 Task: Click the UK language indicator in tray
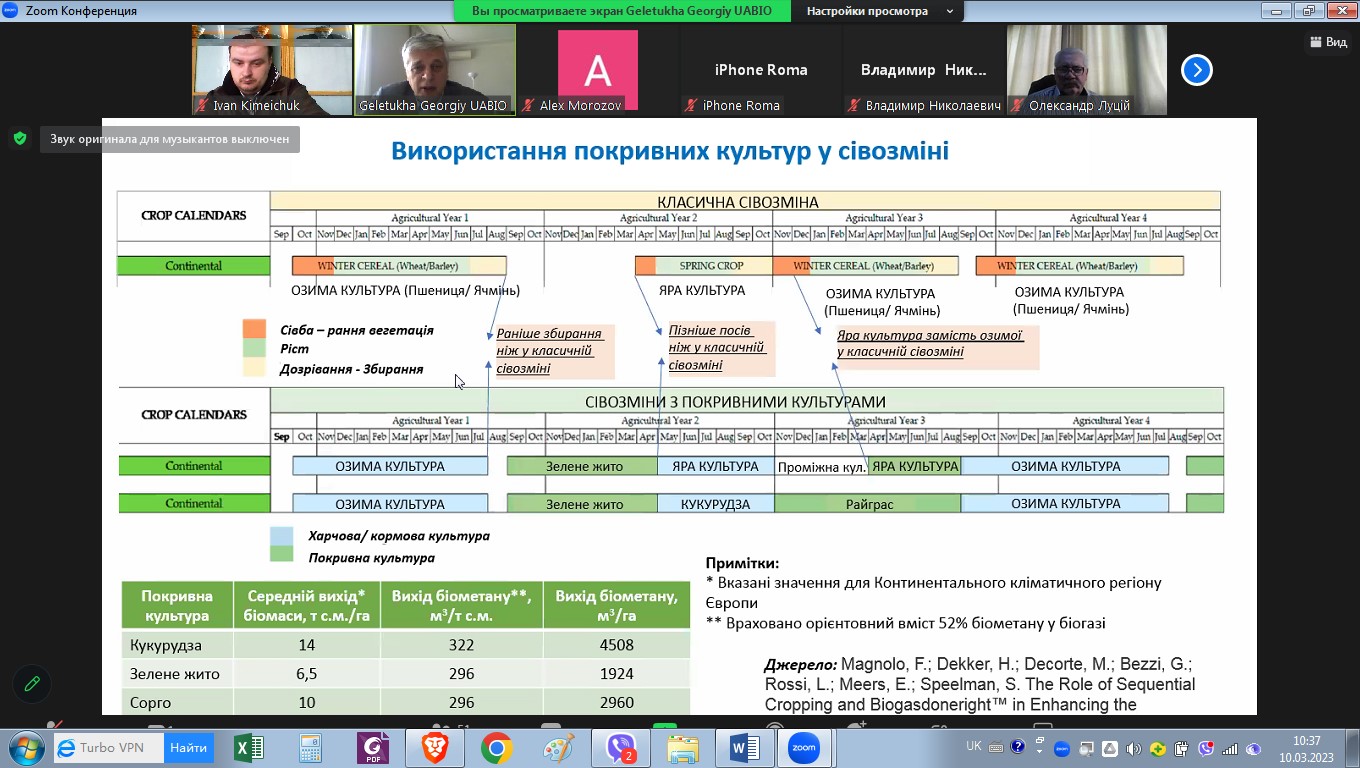tap(974, 746)
